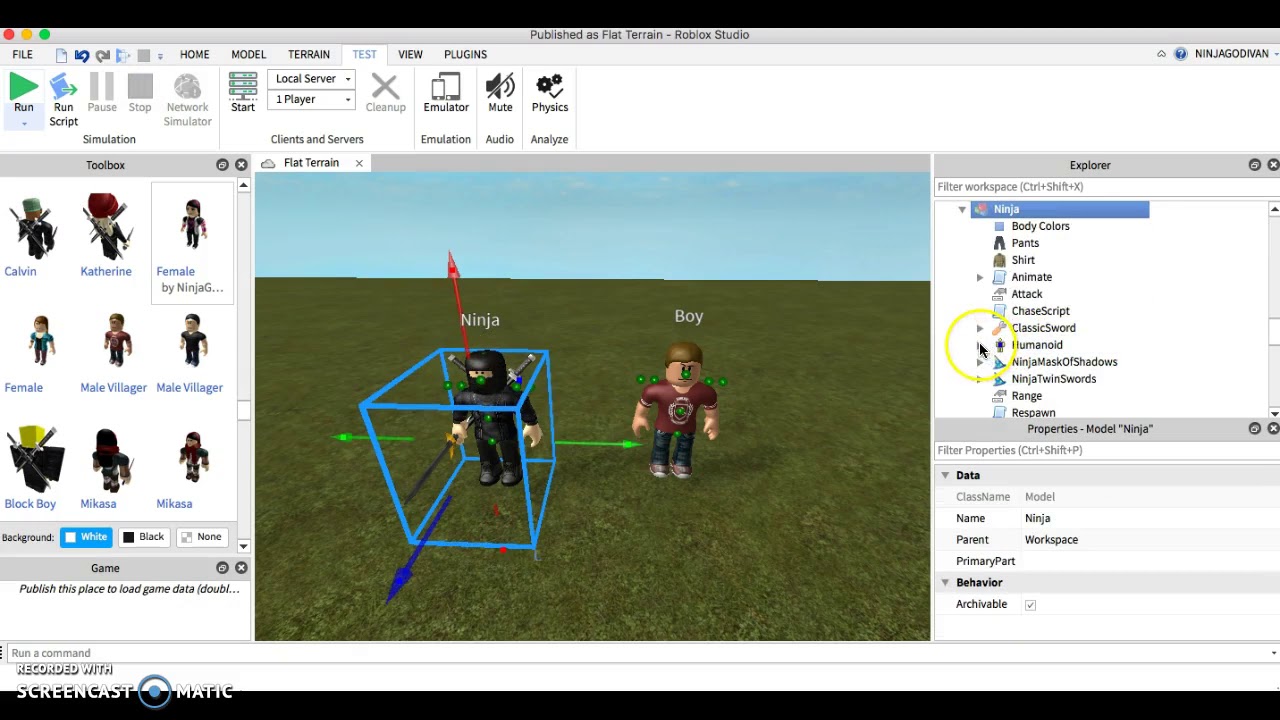1280x720 pixels.
Task: Expand the Animate script node
Action: 980,277
